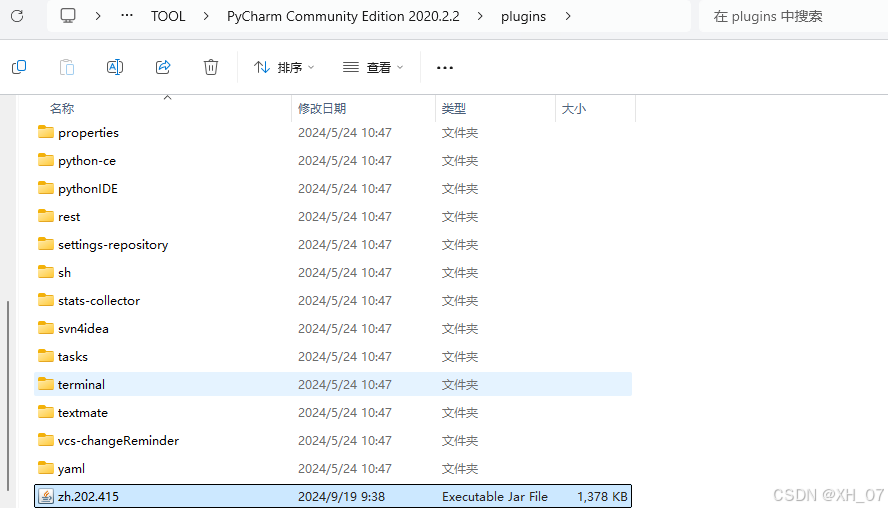Click the folder icon beside stats-collector
This screenshot has height=510, width=888.
46,299
